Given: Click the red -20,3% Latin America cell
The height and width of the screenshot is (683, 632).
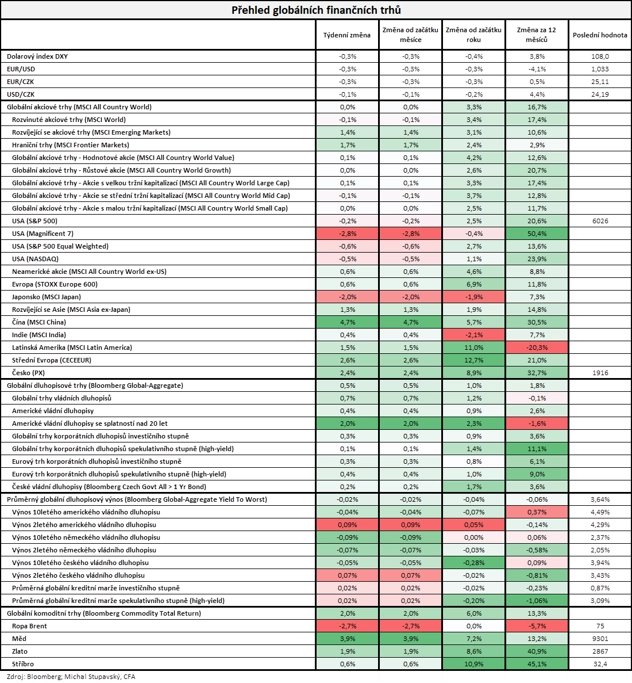Looking at the screenshot, I should click(537, 348).
